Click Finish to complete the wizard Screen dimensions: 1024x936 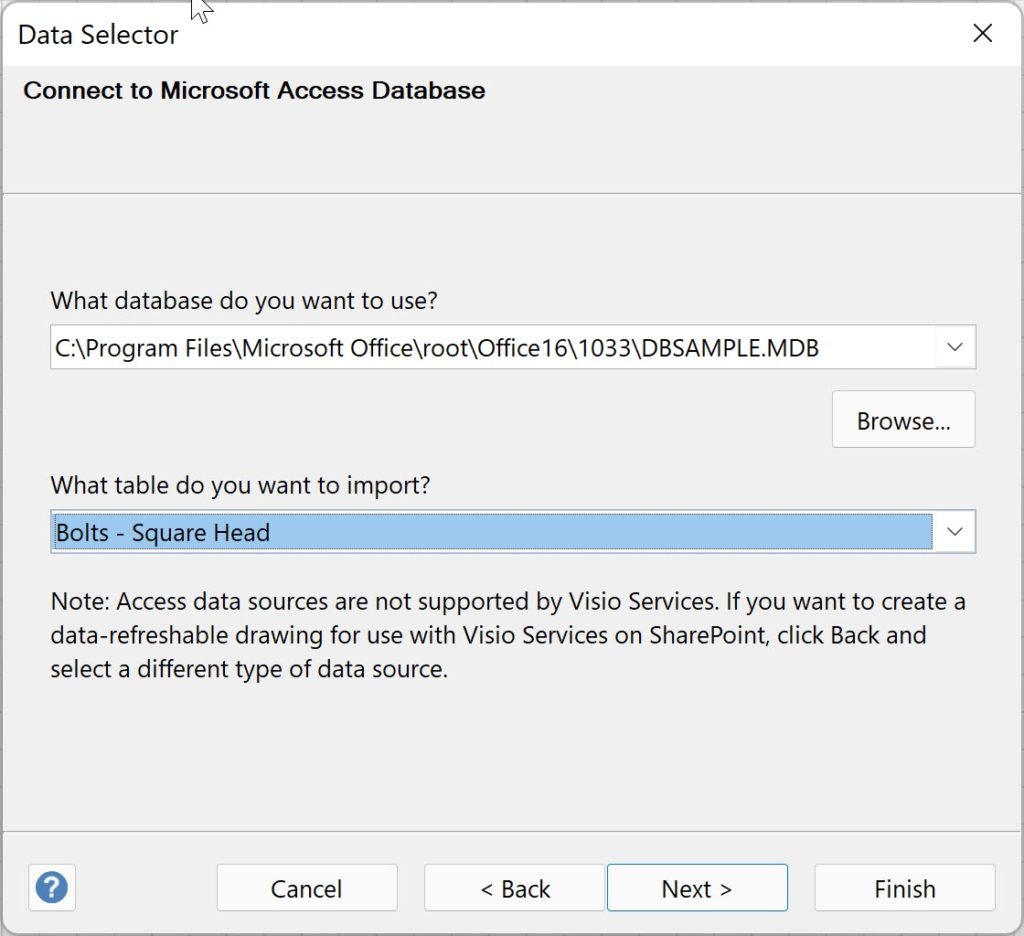pyautogui.click(x=904, y=888)
